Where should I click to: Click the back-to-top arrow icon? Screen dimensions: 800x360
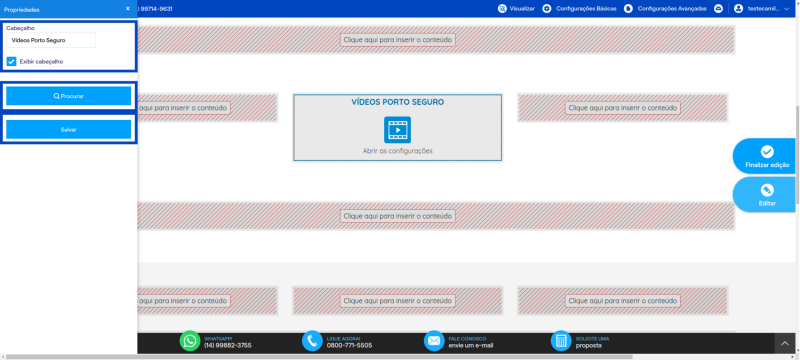tap(785, 344)
